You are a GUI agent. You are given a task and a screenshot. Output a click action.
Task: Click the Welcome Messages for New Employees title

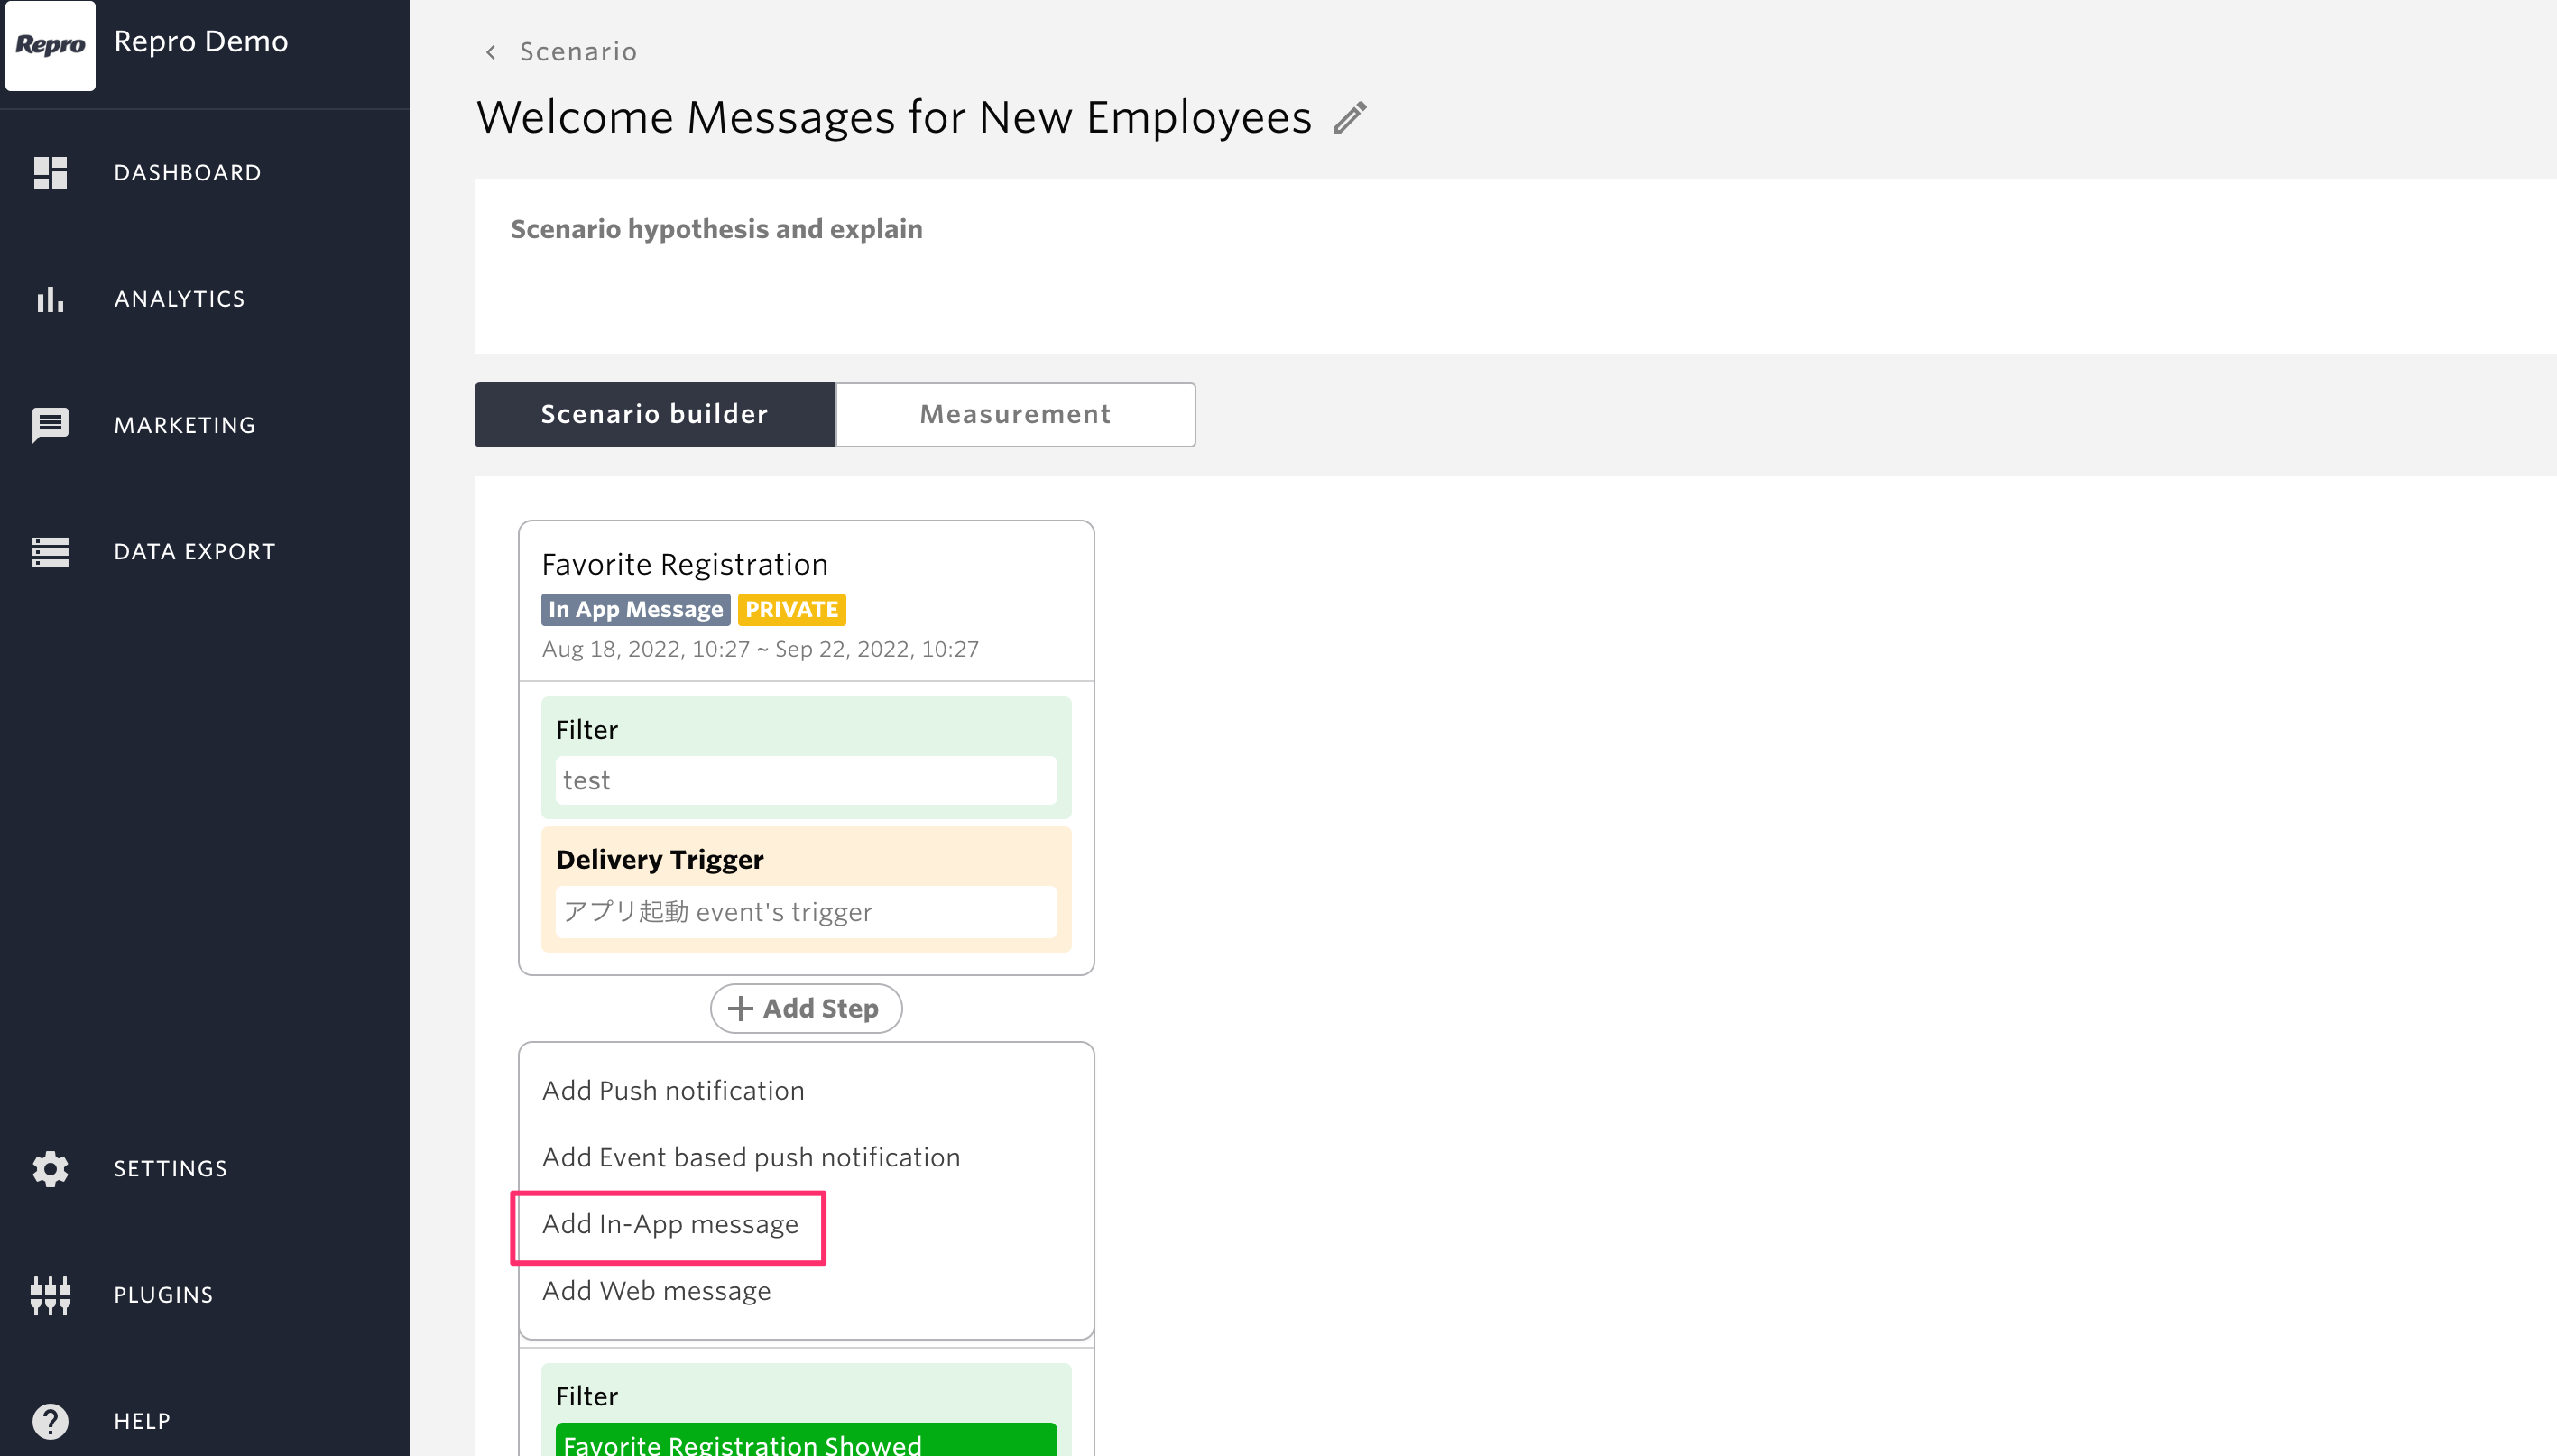(894, 118)
